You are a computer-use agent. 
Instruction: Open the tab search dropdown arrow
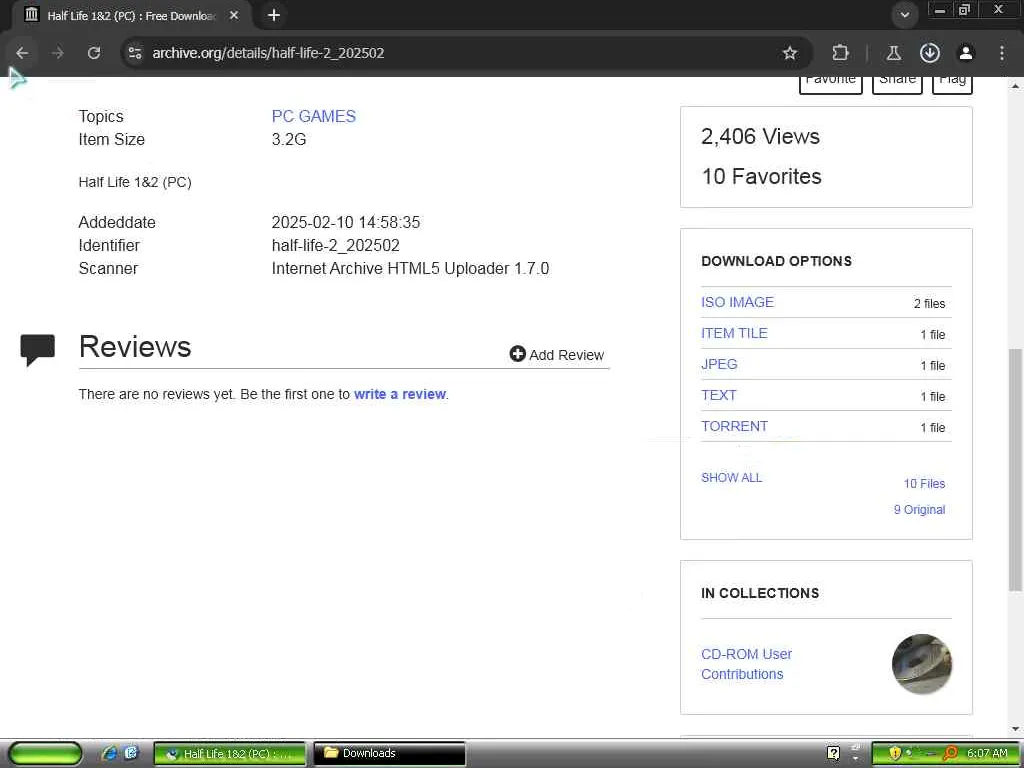pos(904,15)
